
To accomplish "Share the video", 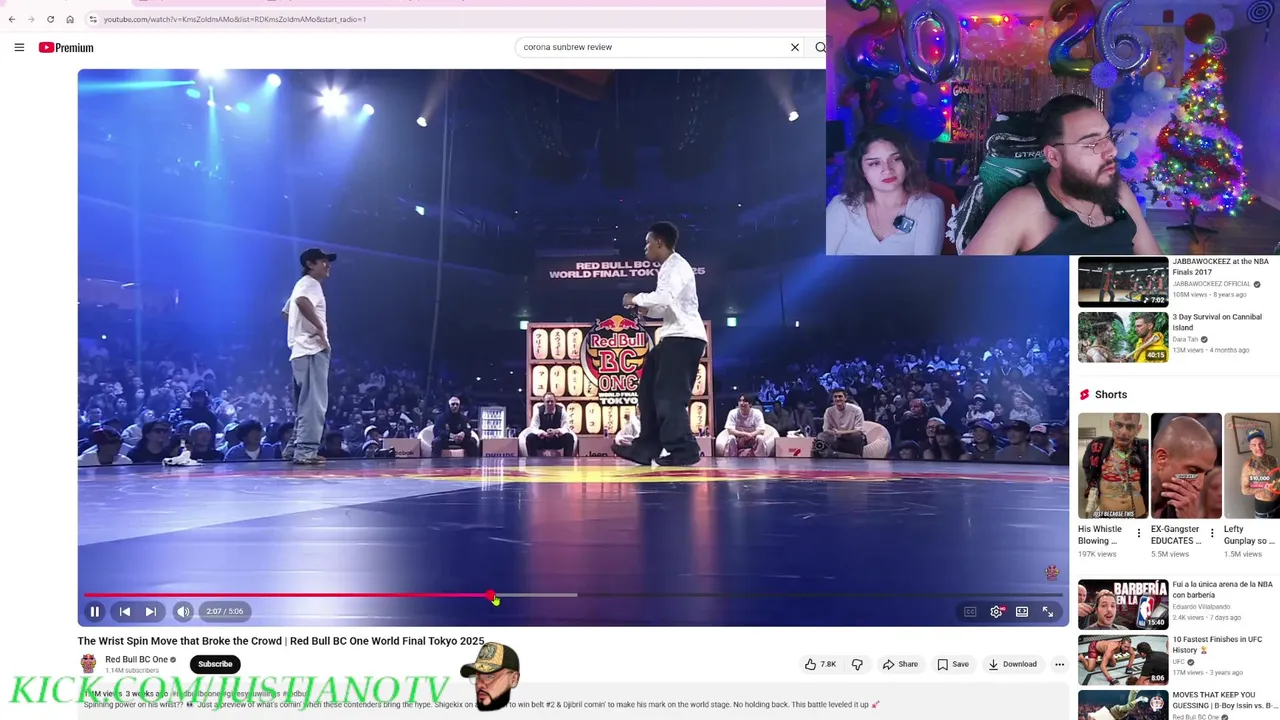I will pyautogui.click(x=900, y=664).
